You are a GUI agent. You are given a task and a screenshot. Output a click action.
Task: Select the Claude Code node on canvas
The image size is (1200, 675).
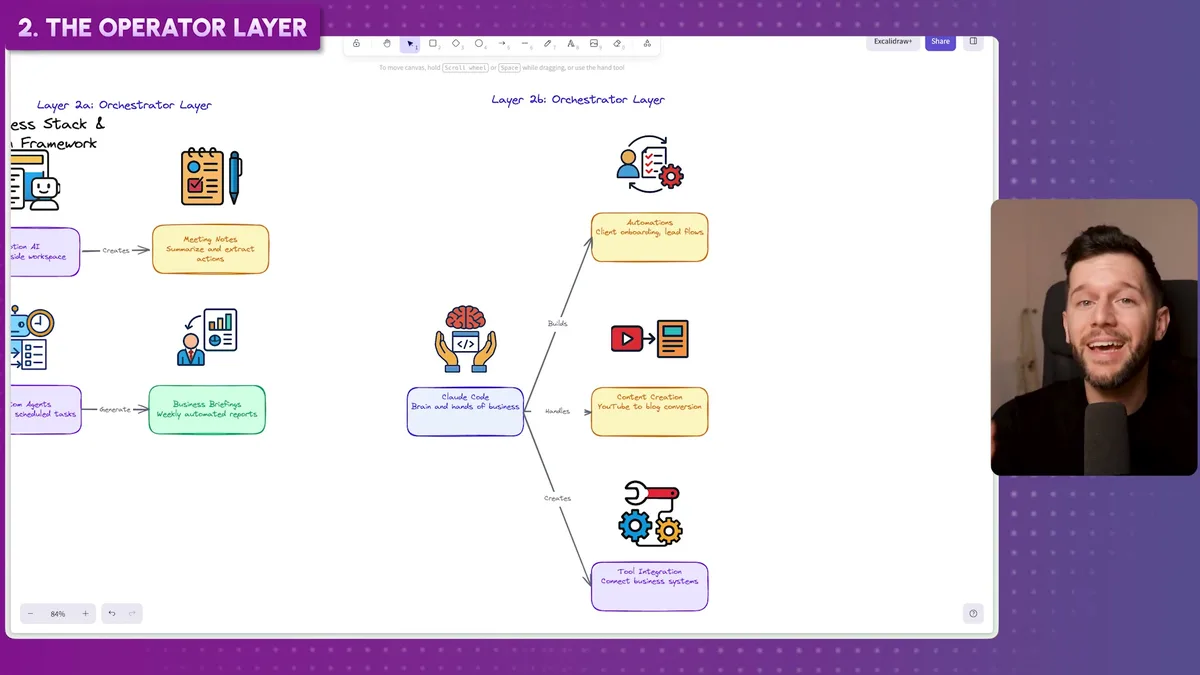[464, 410]
